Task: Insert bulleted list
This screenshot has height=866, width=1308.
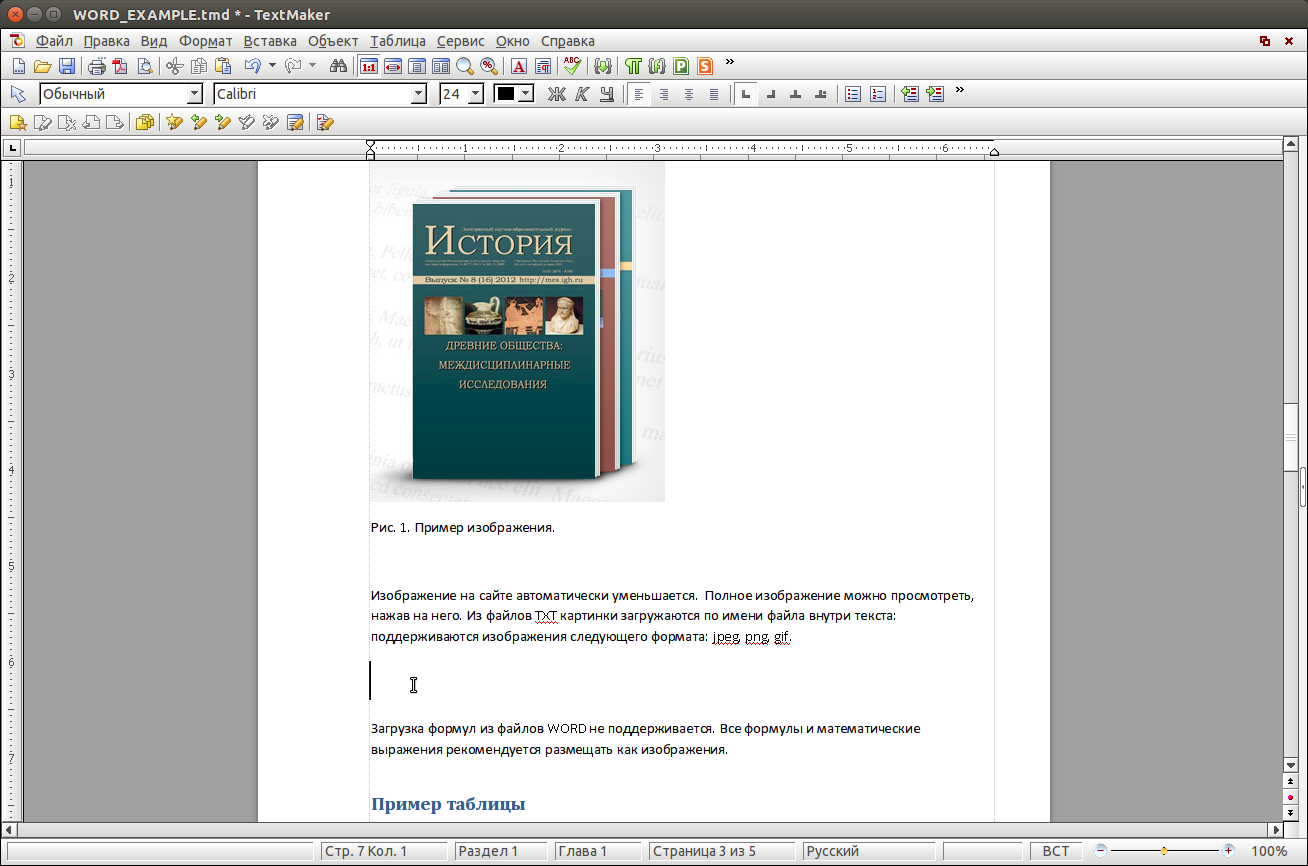Action: tap(853, 94)
